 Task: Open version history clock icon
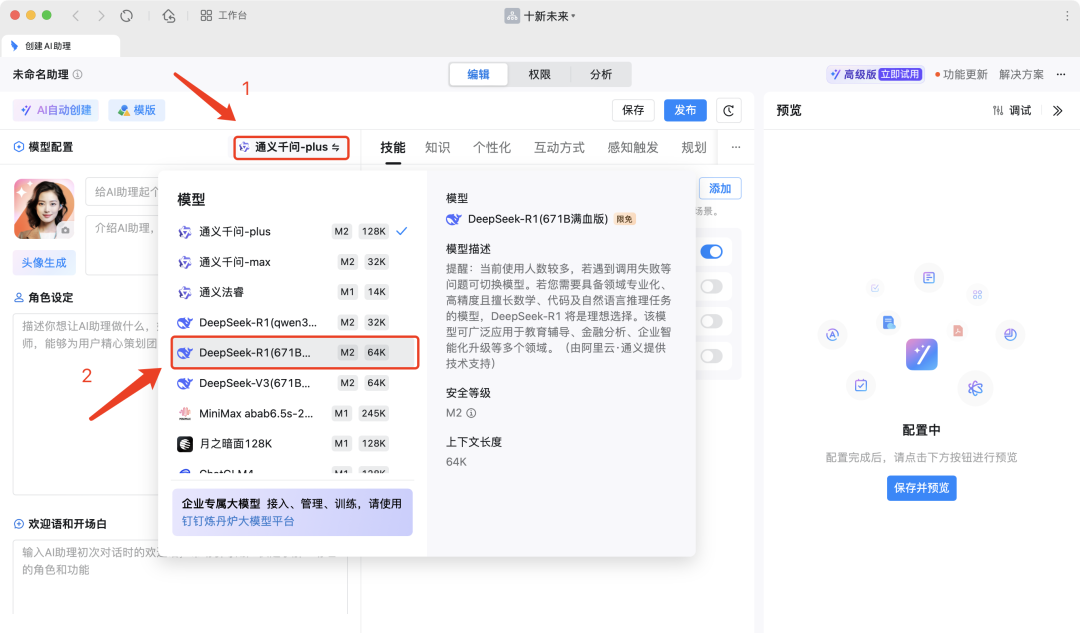(x=729, y=110)
